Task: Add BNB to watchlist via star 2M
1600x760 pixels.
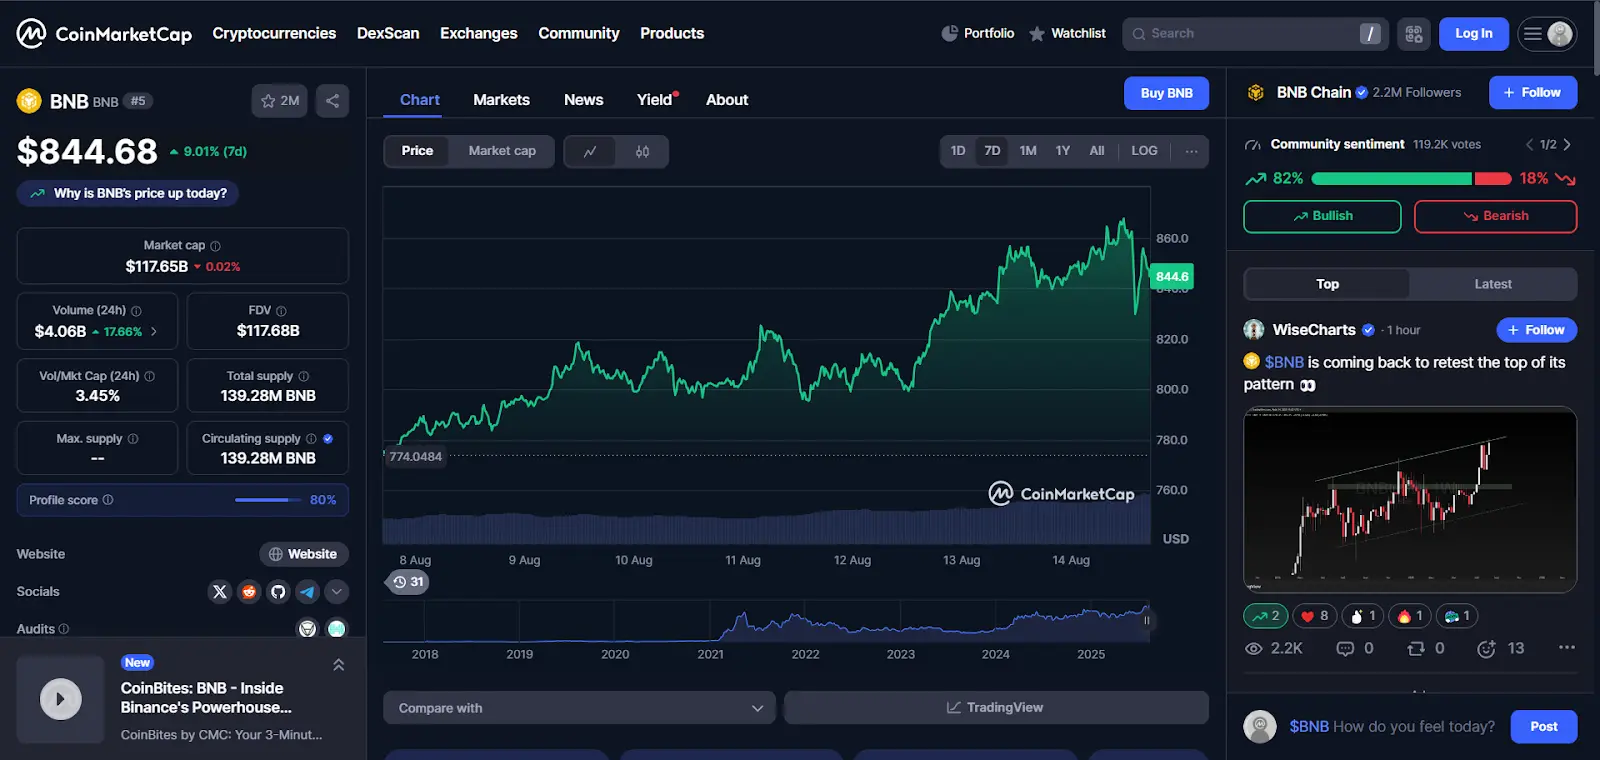Action: 280,101
